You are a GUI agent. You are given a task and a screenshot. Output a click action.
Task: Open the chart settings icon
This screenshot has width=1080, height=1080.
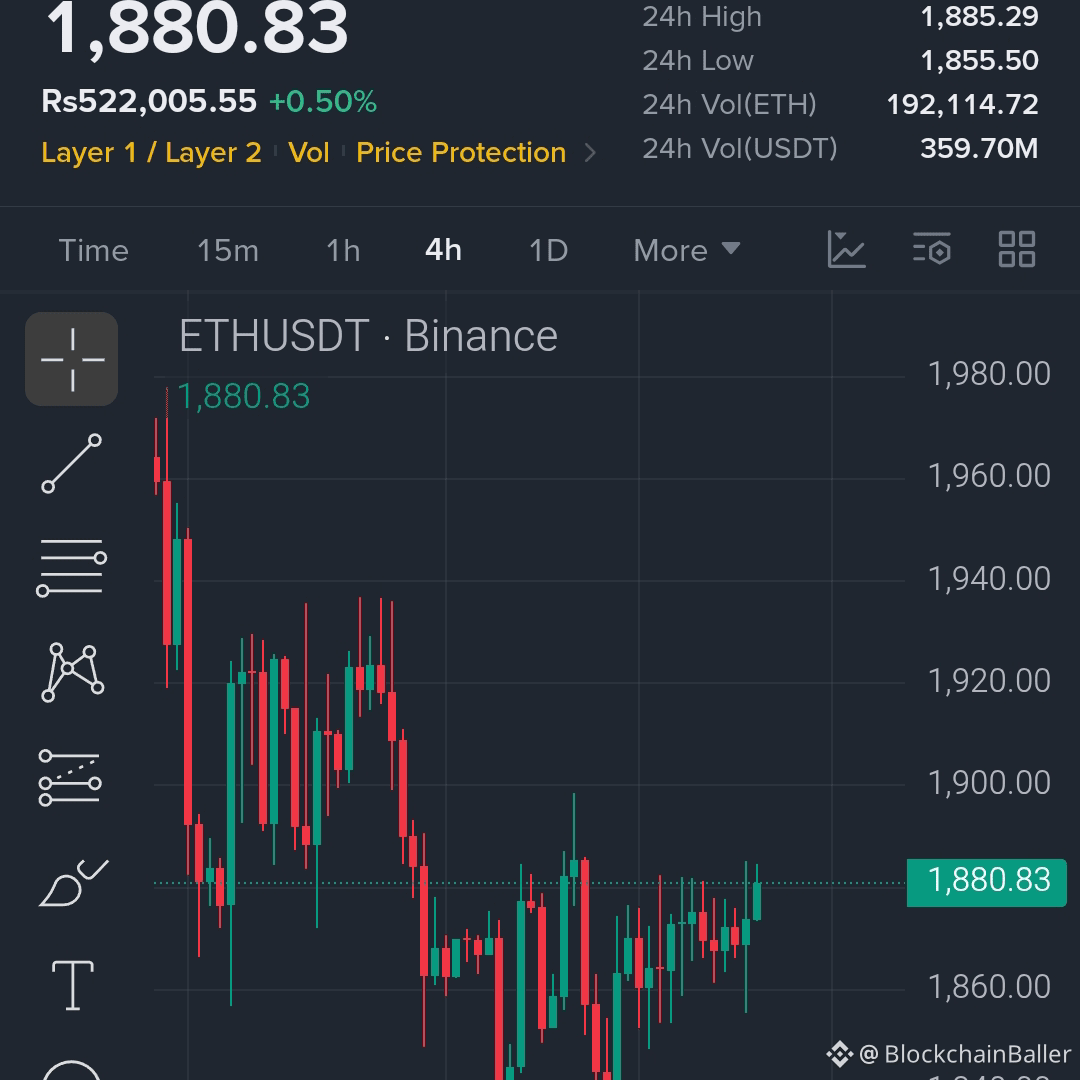coord(932,249)
